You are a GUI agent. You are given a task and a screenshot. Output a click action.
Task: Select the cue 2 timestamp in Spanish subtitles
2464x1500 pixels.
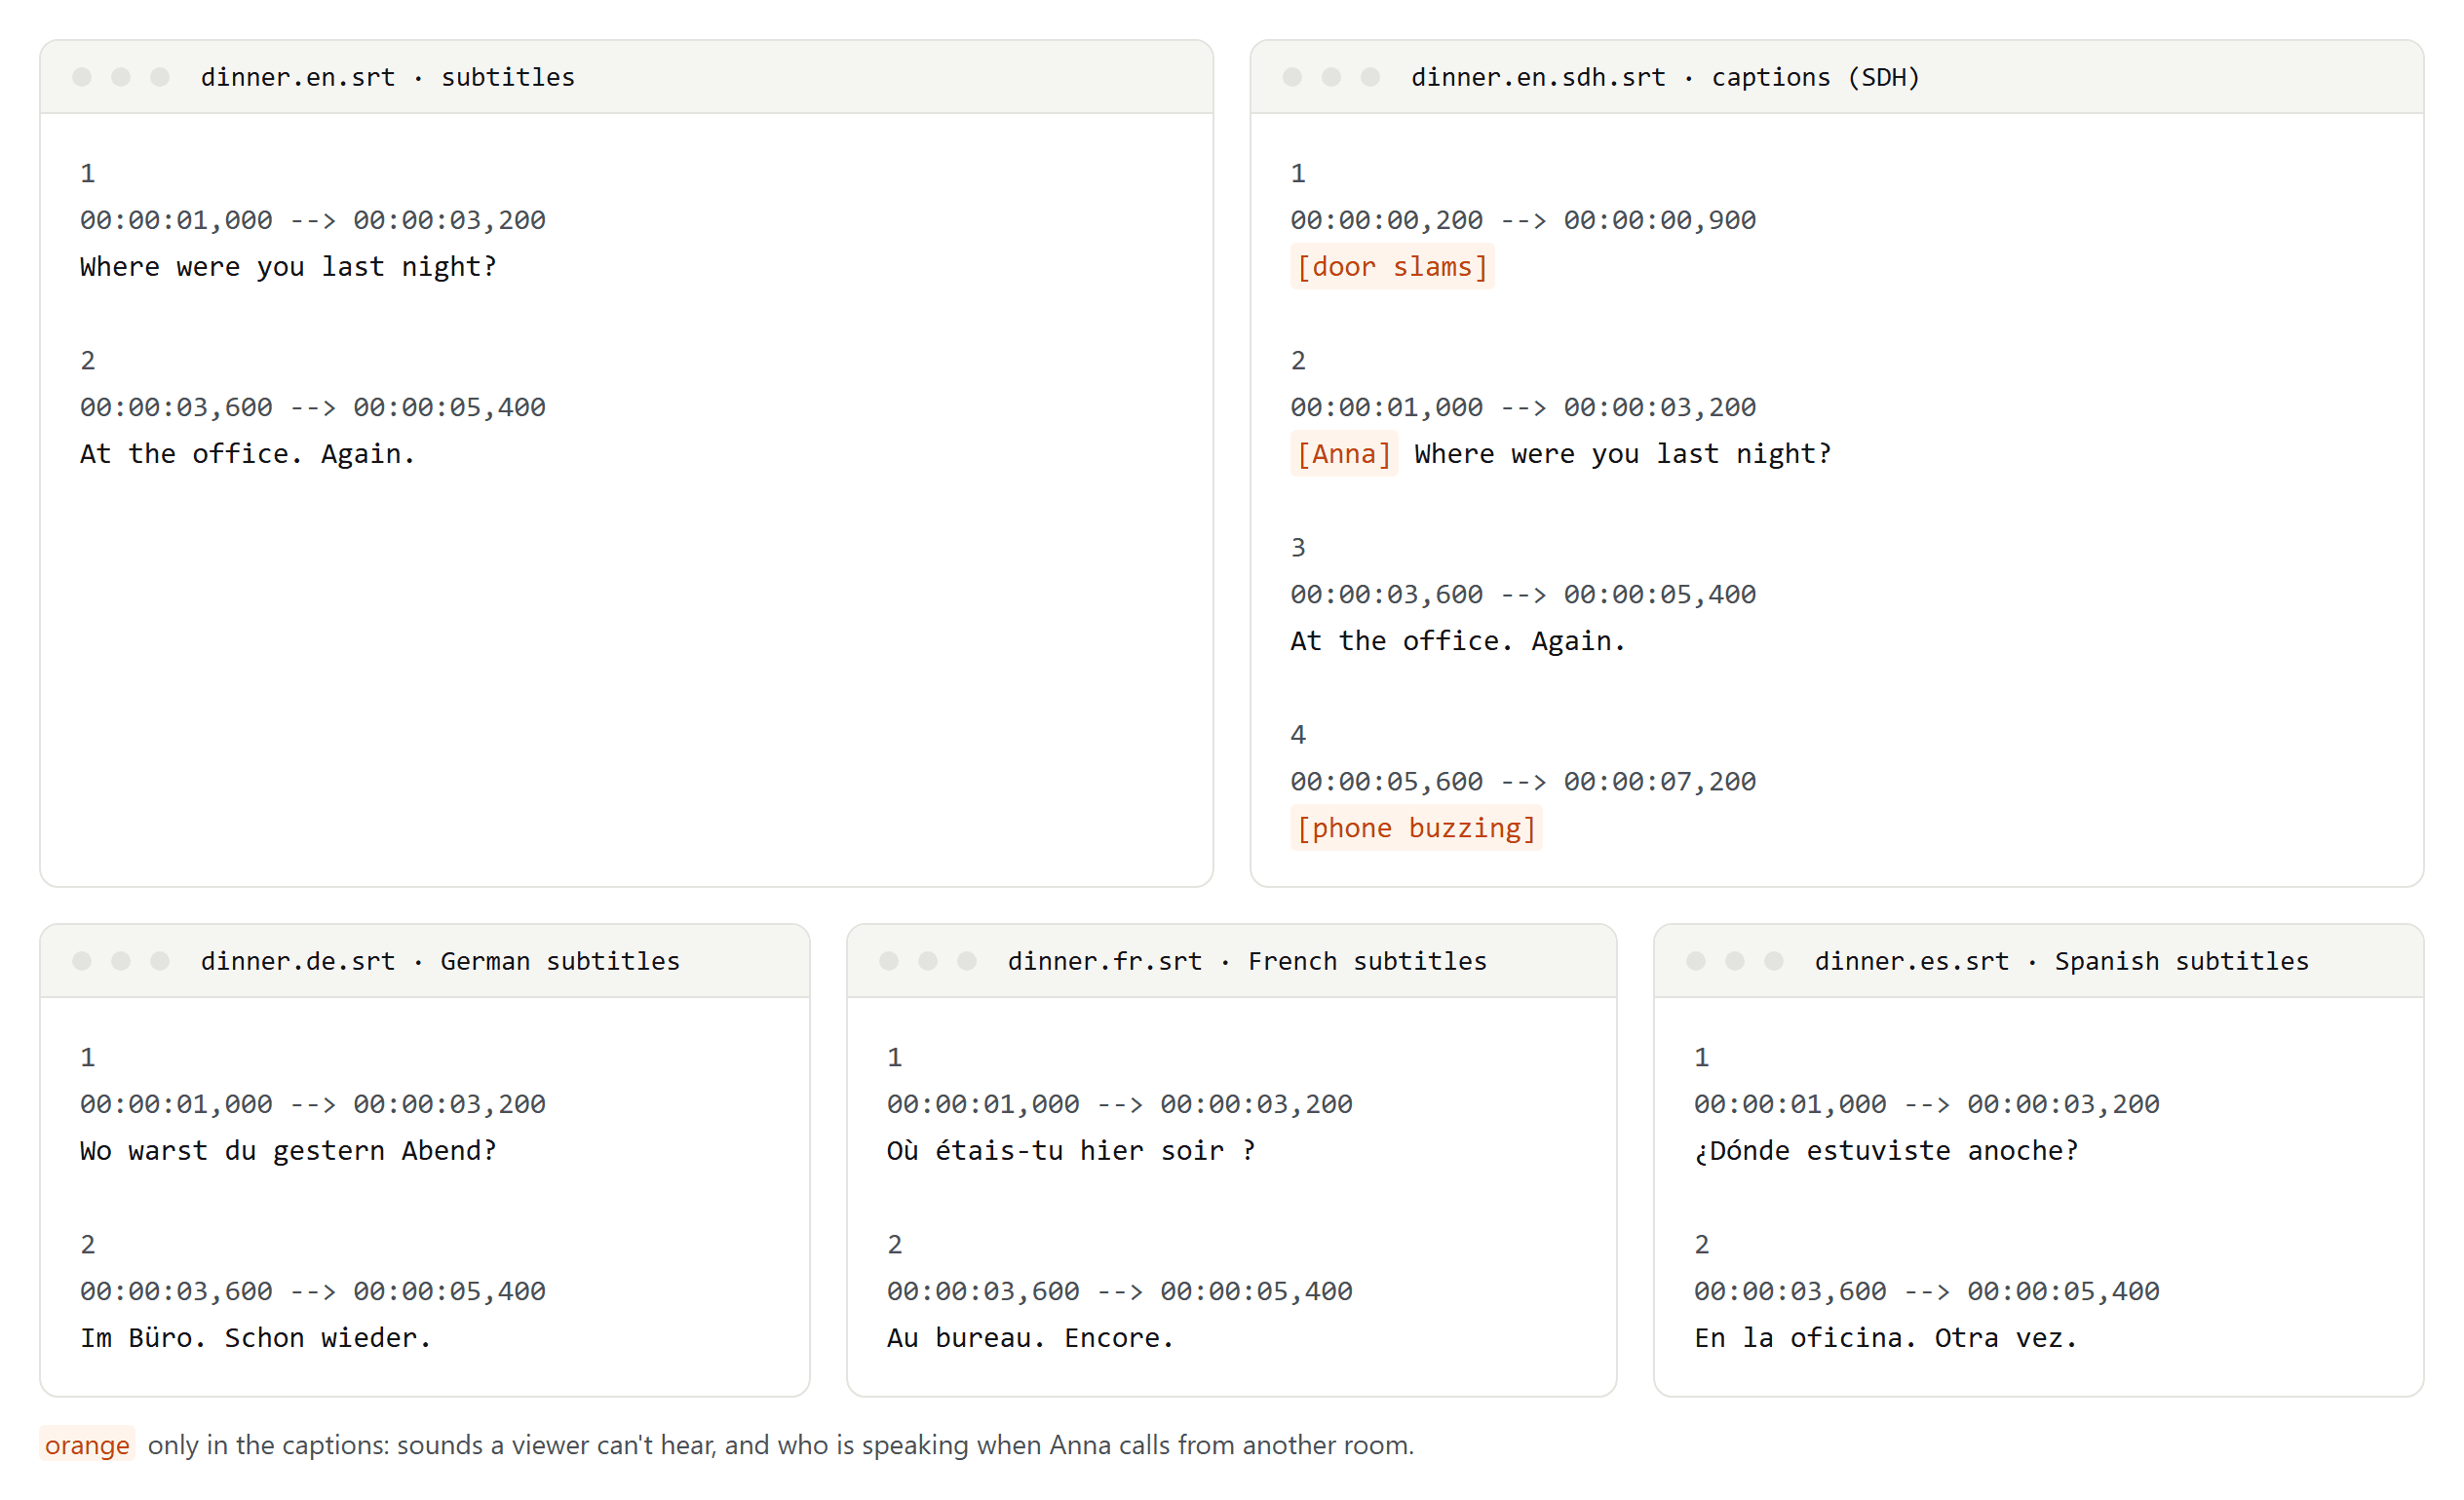click(x=1927, y=1291)
